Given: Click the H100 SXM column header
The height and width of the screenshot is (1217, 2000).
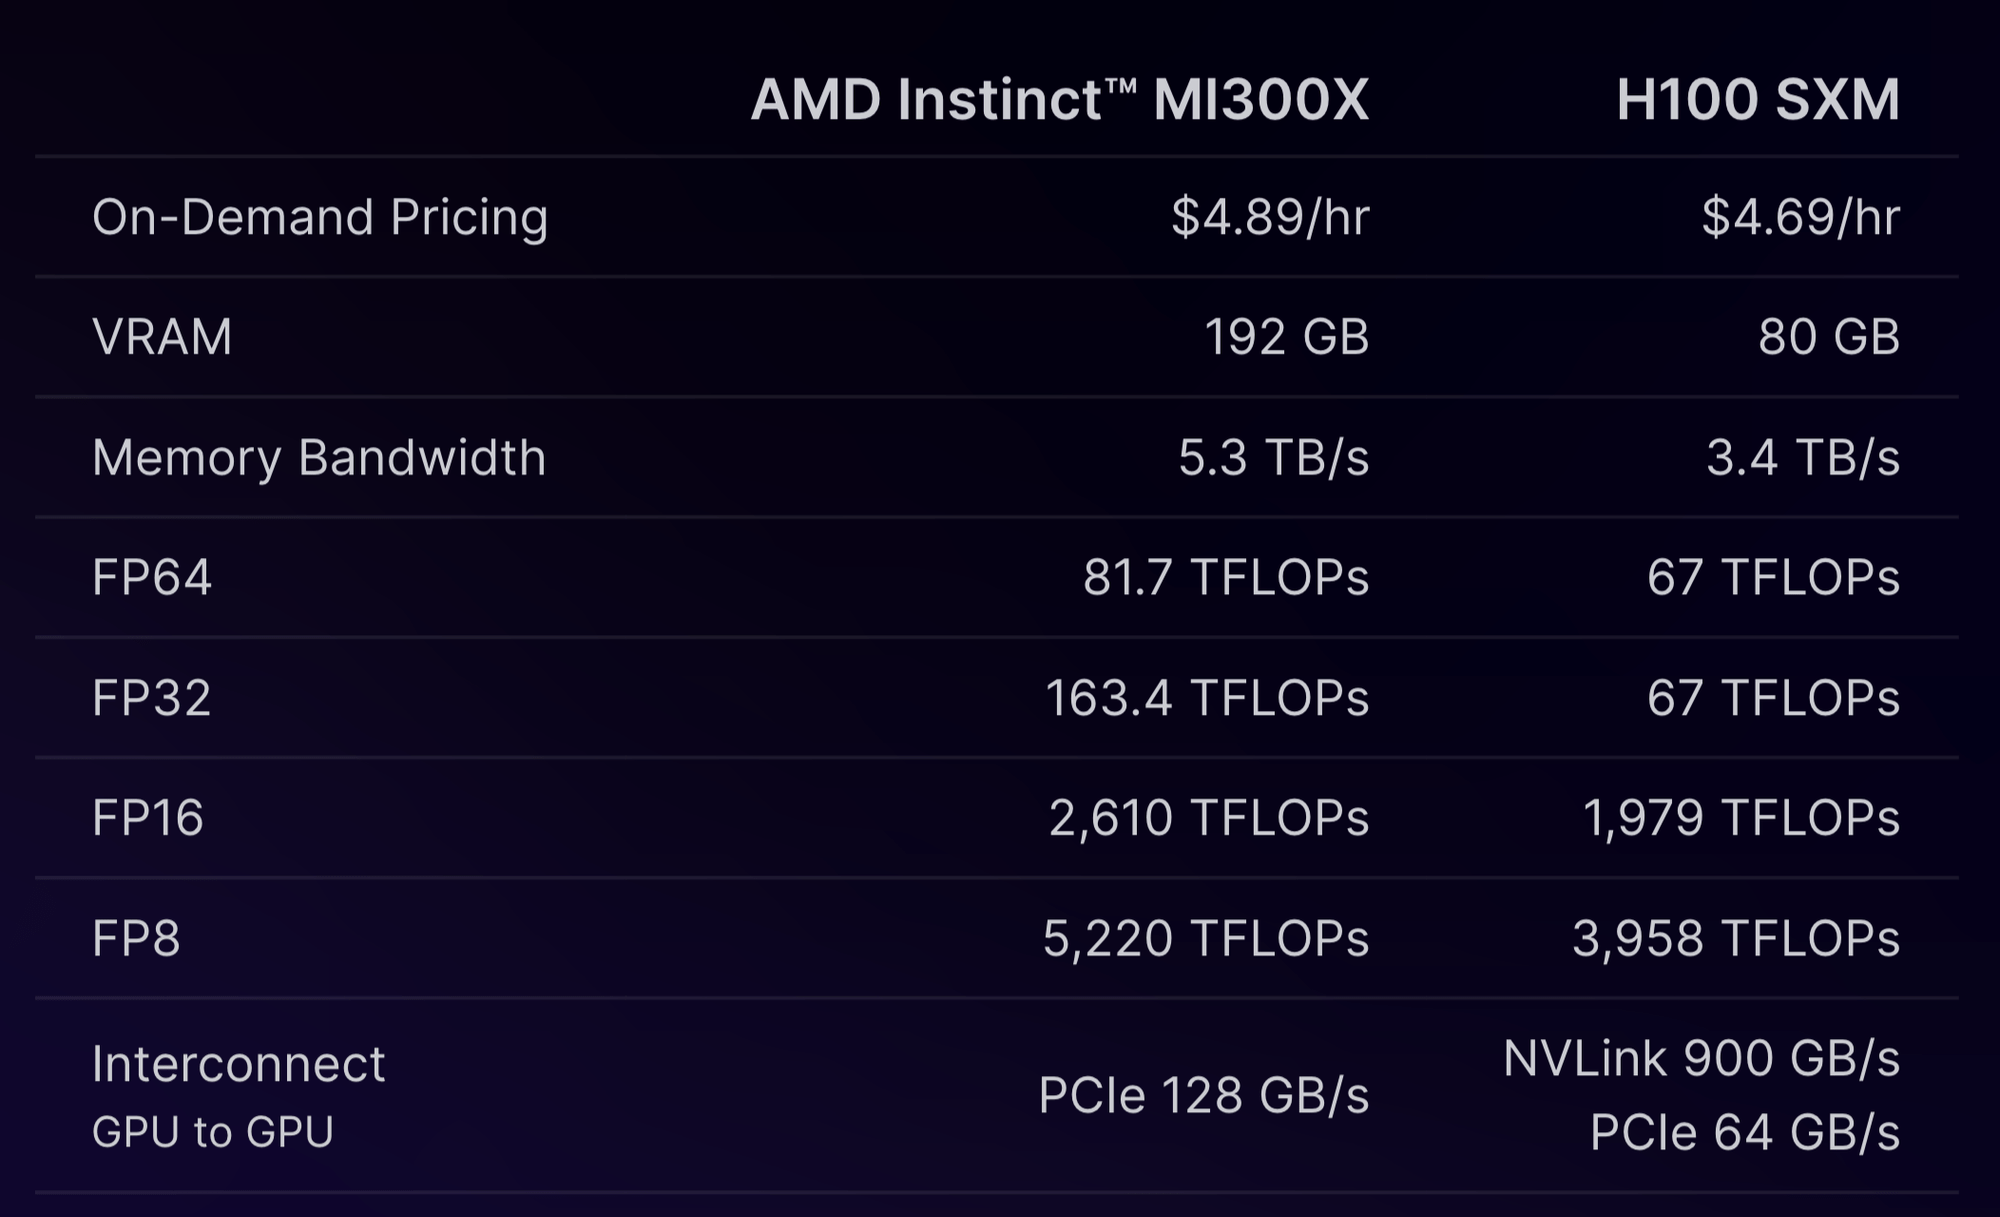Looking at the screenshot, I should tap(1757, 100).
